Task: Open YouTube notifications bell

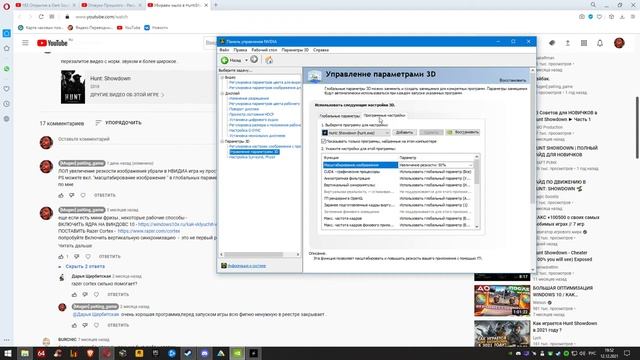Action: coord(600,43)
